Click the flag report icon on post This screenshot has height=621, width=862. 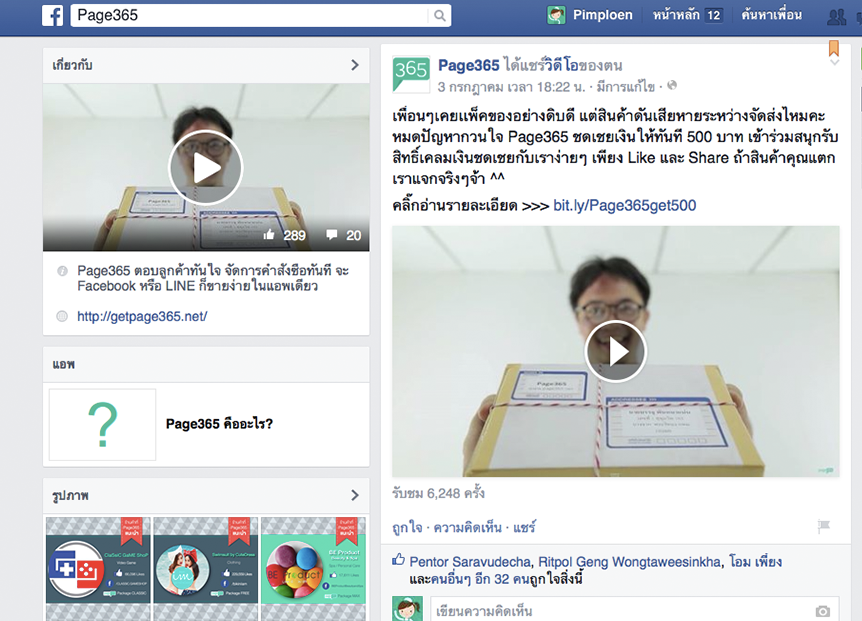[824, 526]
